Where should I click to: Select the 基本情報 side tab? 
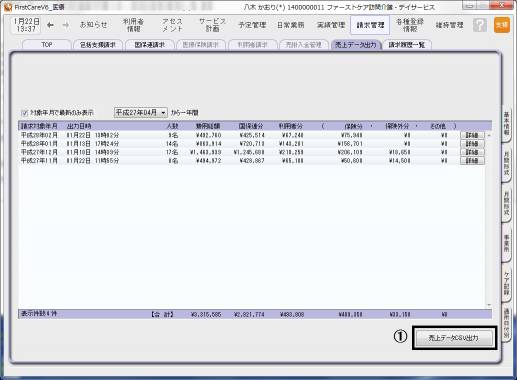click(x=506, y=123)
